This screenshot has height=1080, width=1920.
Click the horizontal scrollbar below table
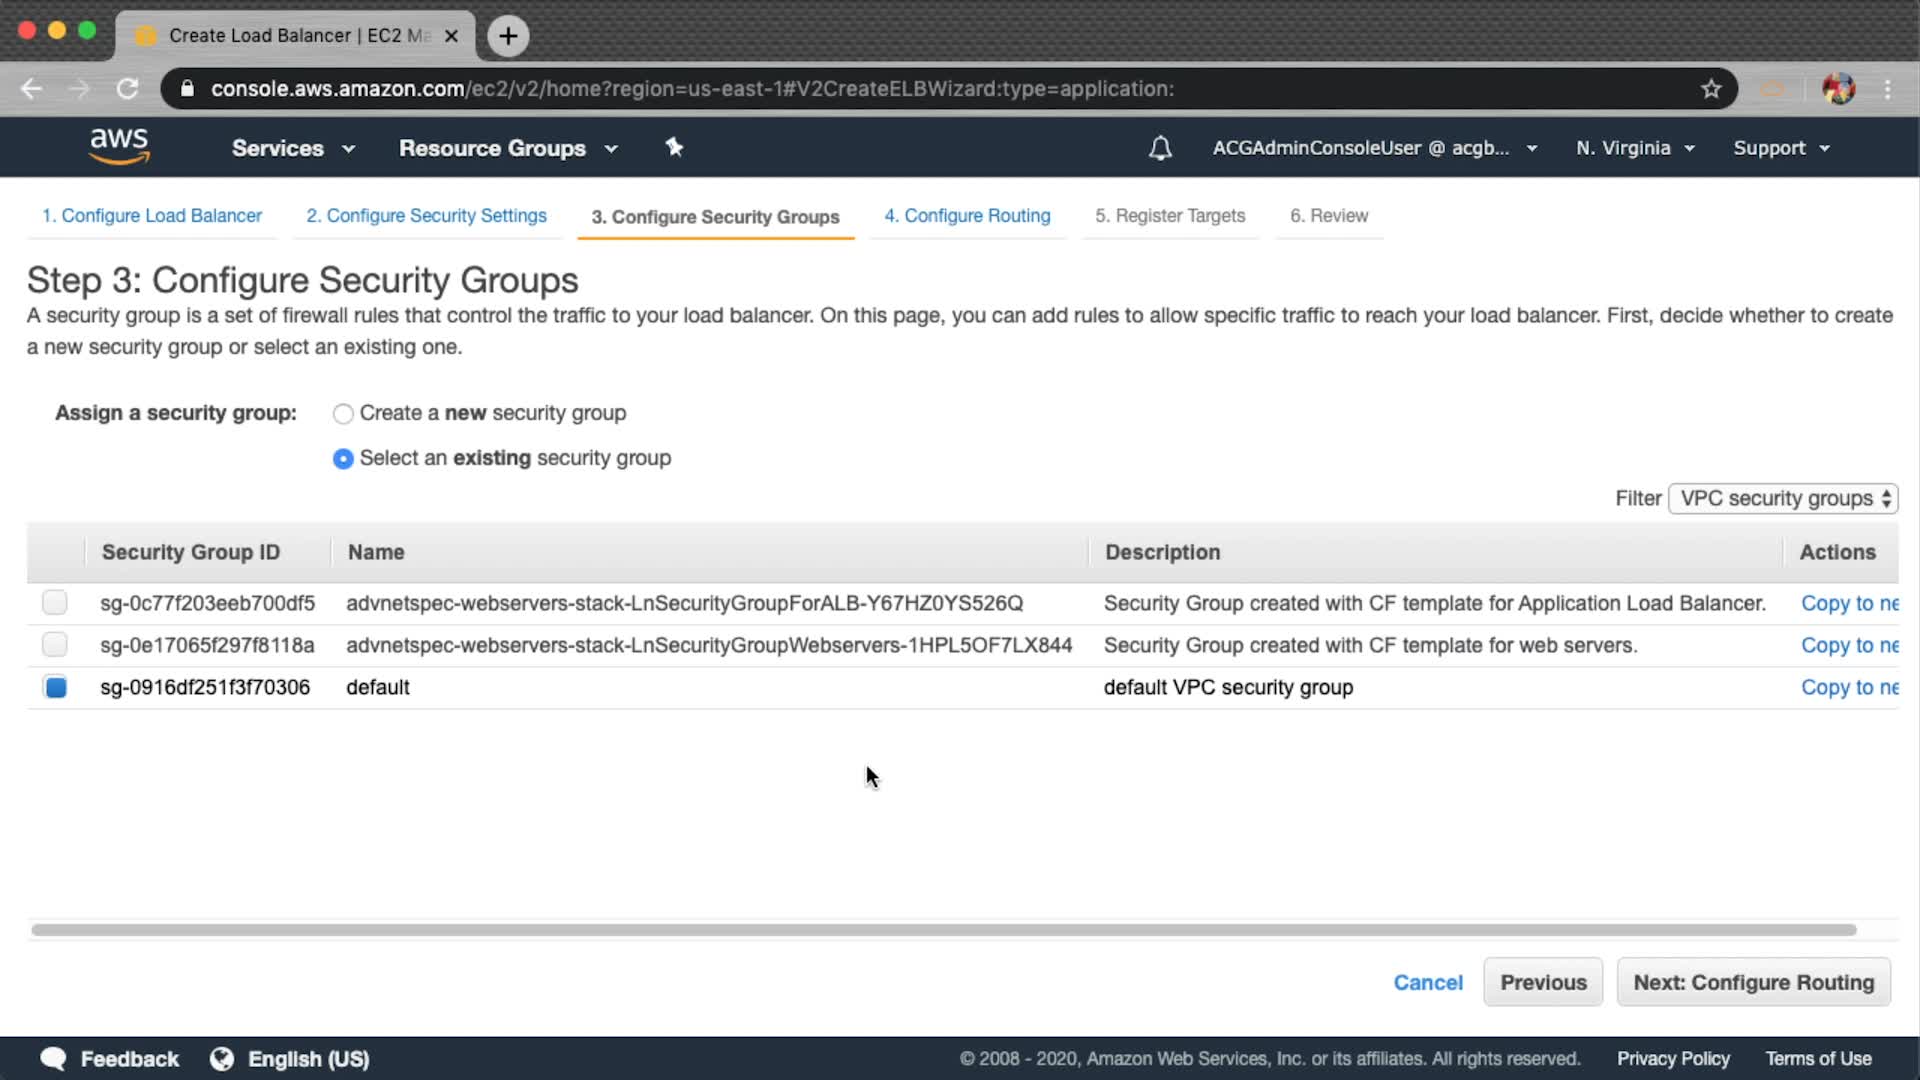(x=943, y=930)
